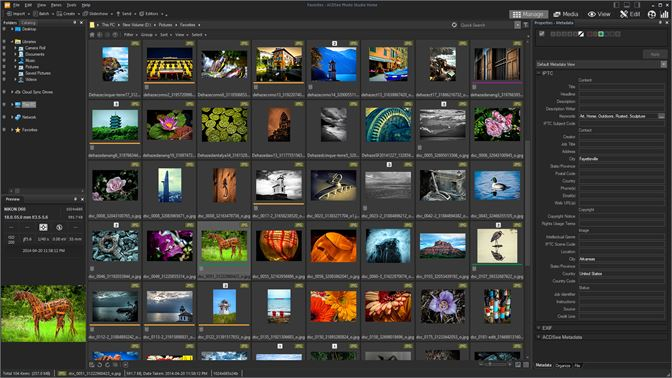Screen dimensions: 672x378
Task: Click the Apply button in Properties
Action: click(x=654, y=54)
